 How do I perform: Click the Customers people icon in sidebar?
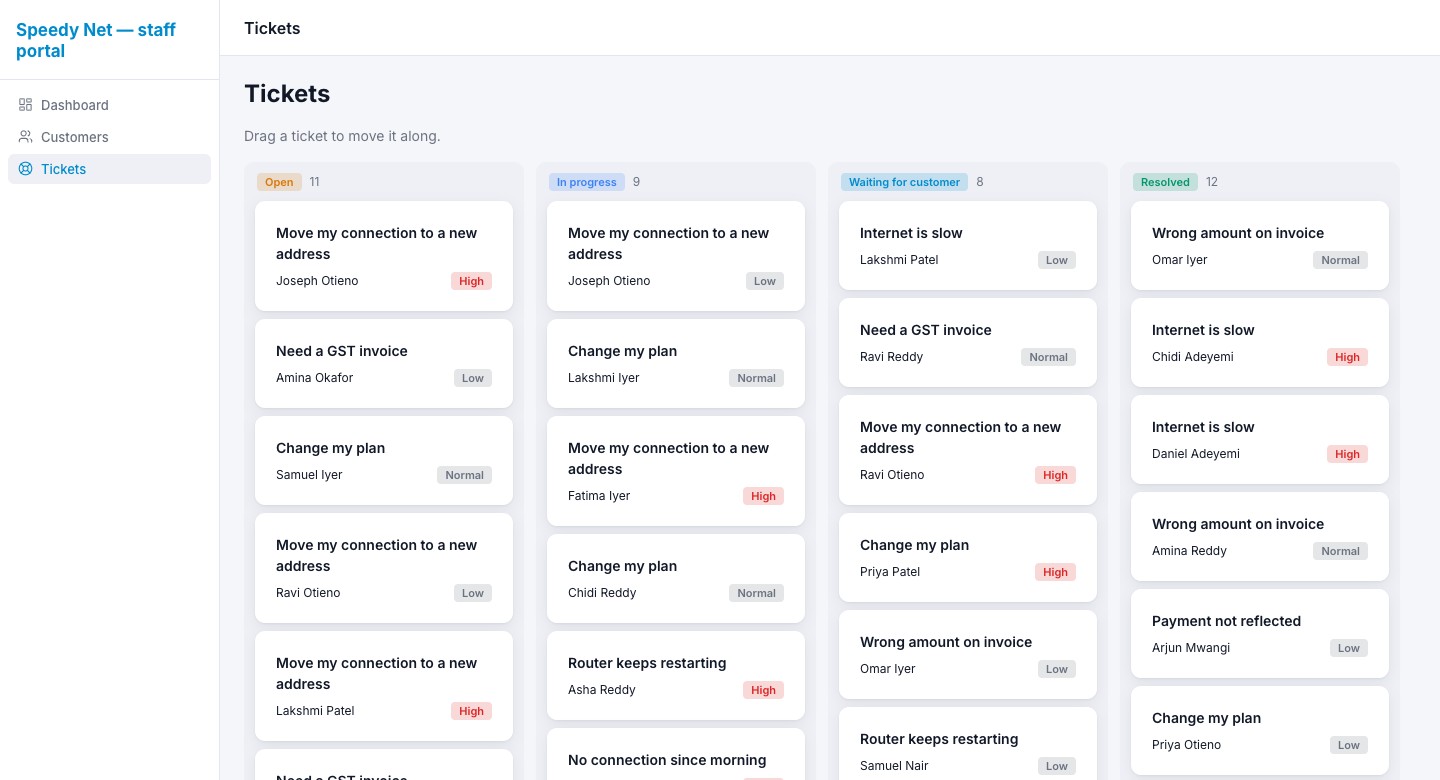[x=26, y=137]
